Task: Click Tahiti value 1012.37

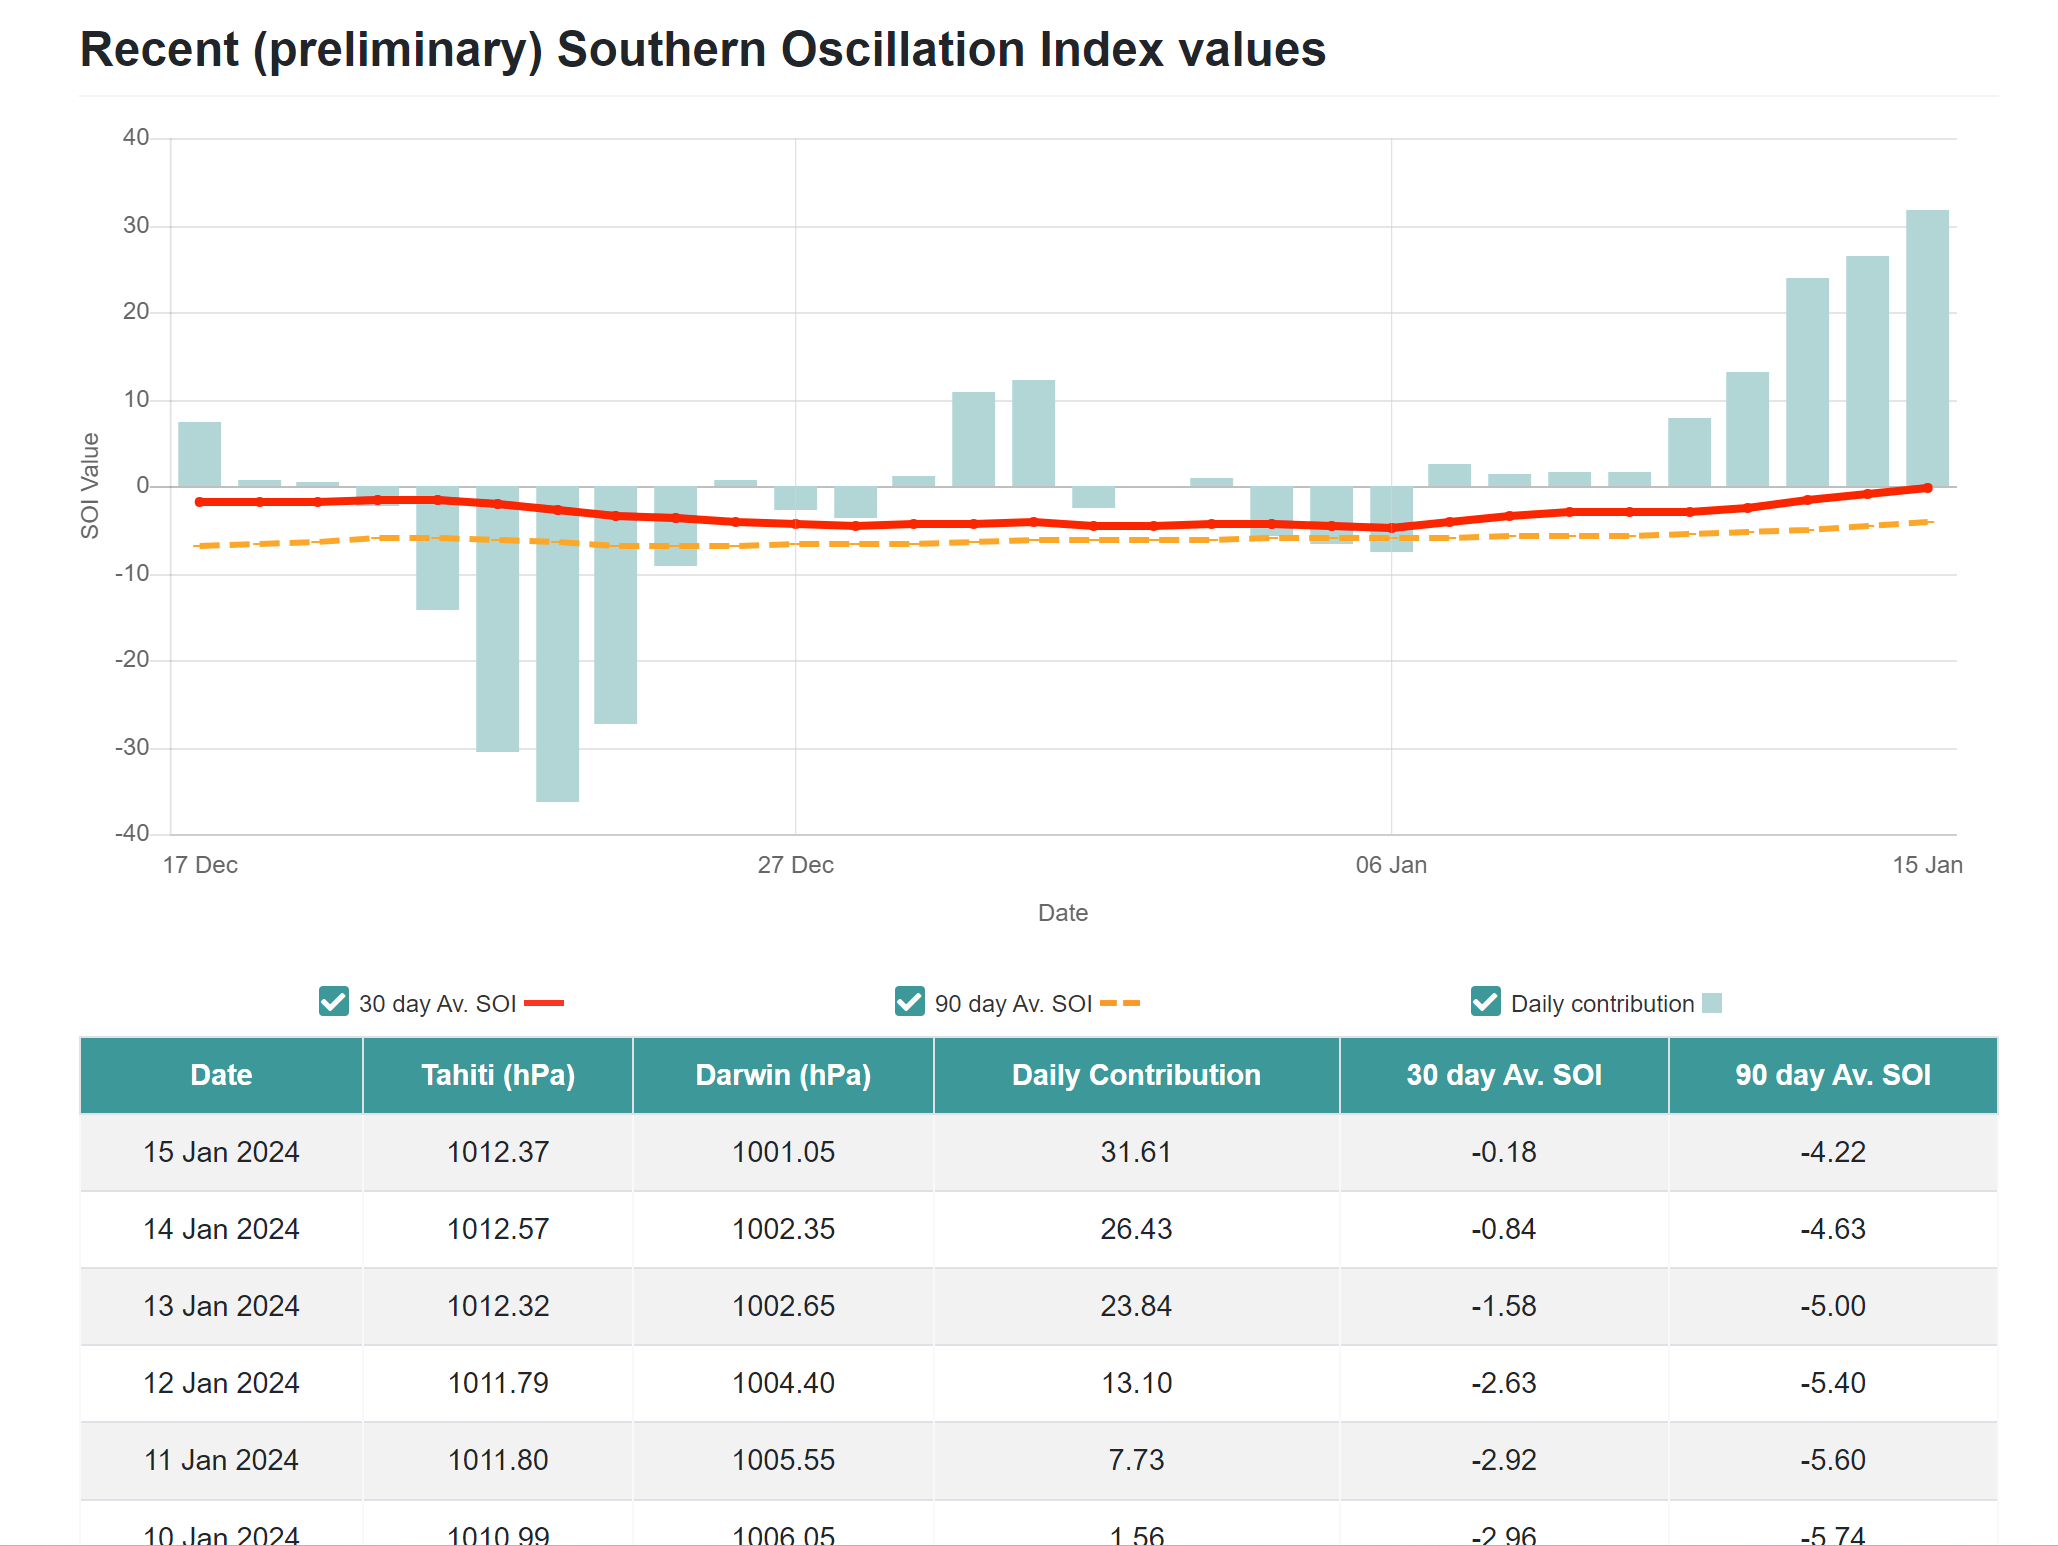Action: [x=498, y=1152]
